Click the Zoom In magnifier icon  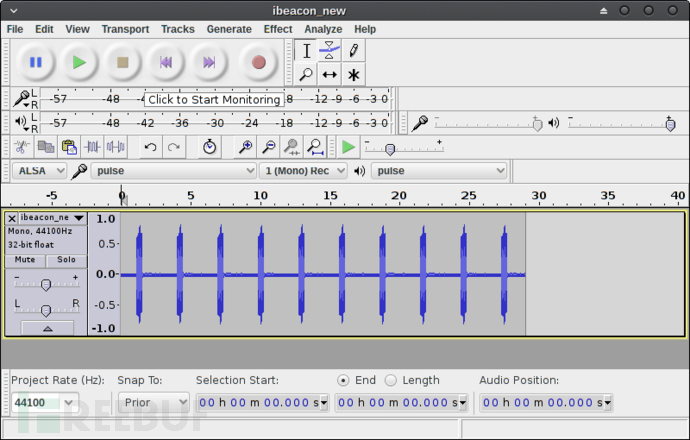245,147
